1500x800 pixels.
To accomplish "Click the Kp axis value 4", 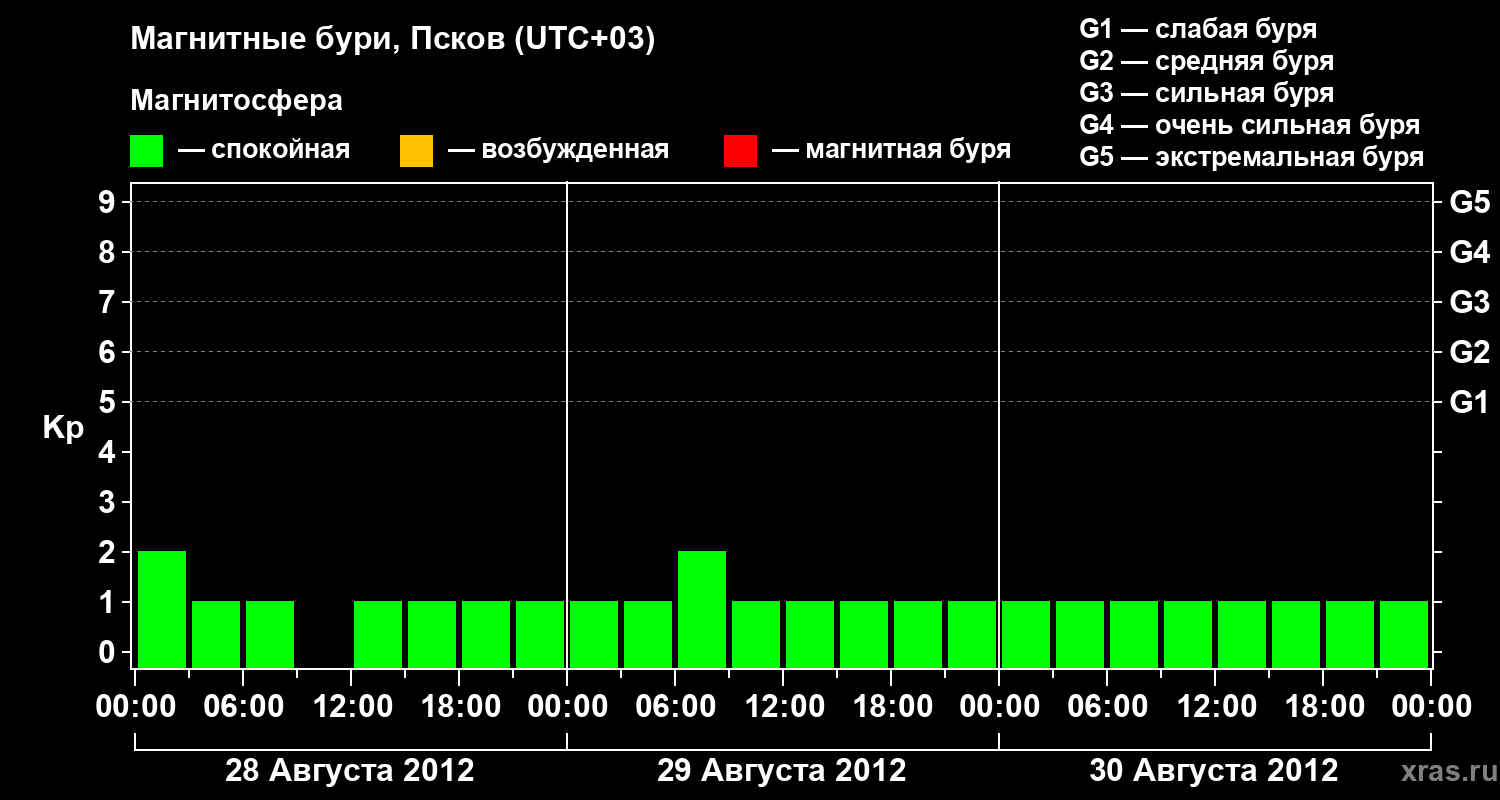I will point(109,452).
